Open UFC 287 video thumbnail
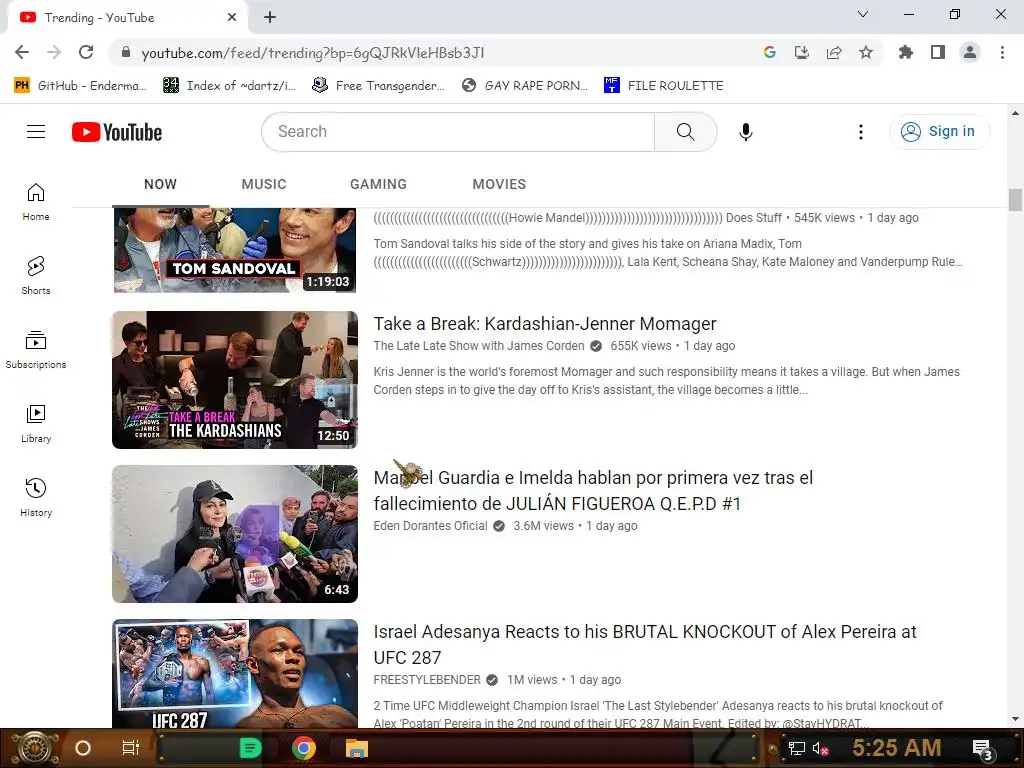1024x768 pixels. tap(235, 673)
